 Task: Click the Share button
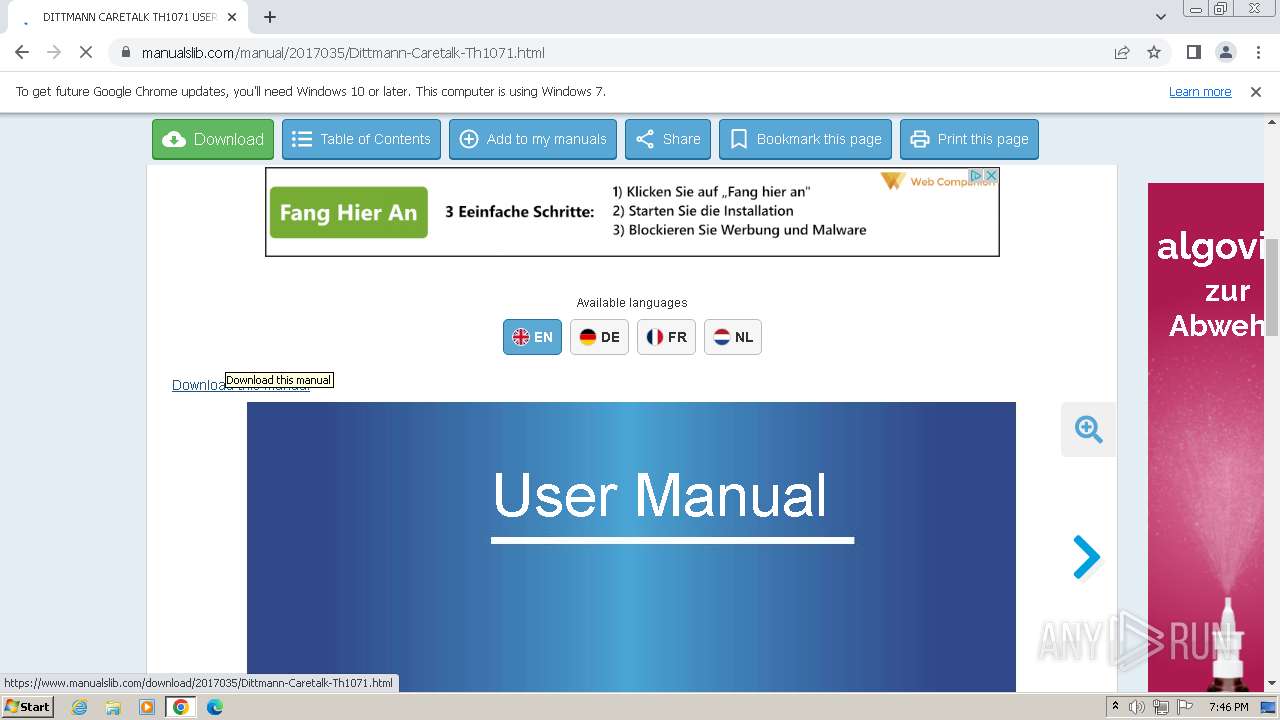tap(668, 139)
